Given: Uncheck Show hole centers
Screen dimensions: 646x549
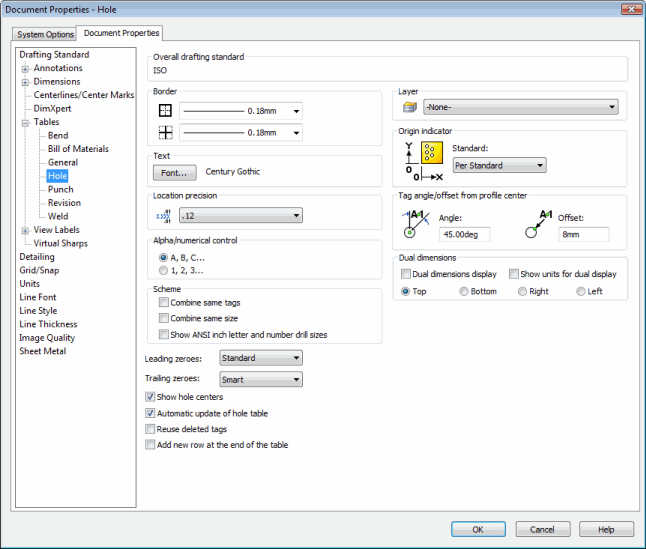Looking at the screenshot, I should click(150, 397).
